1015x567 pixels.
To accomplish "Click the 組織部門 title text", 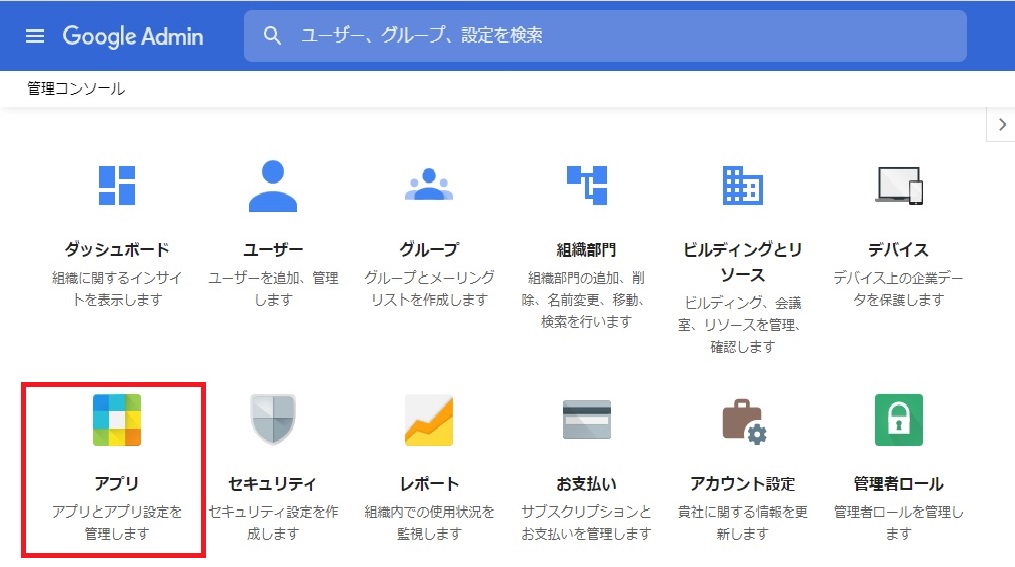I will tap(586, 249).
